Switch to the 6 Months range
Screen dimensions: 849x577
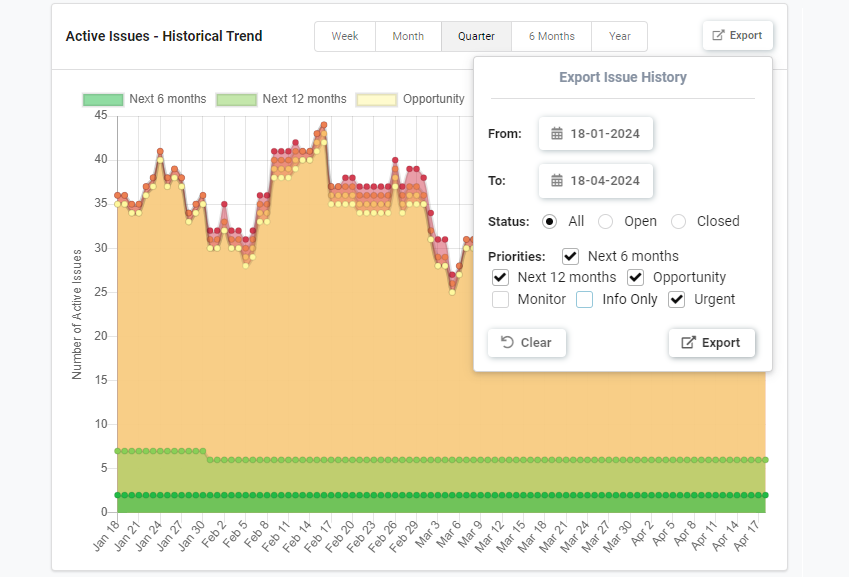(552, 36)
